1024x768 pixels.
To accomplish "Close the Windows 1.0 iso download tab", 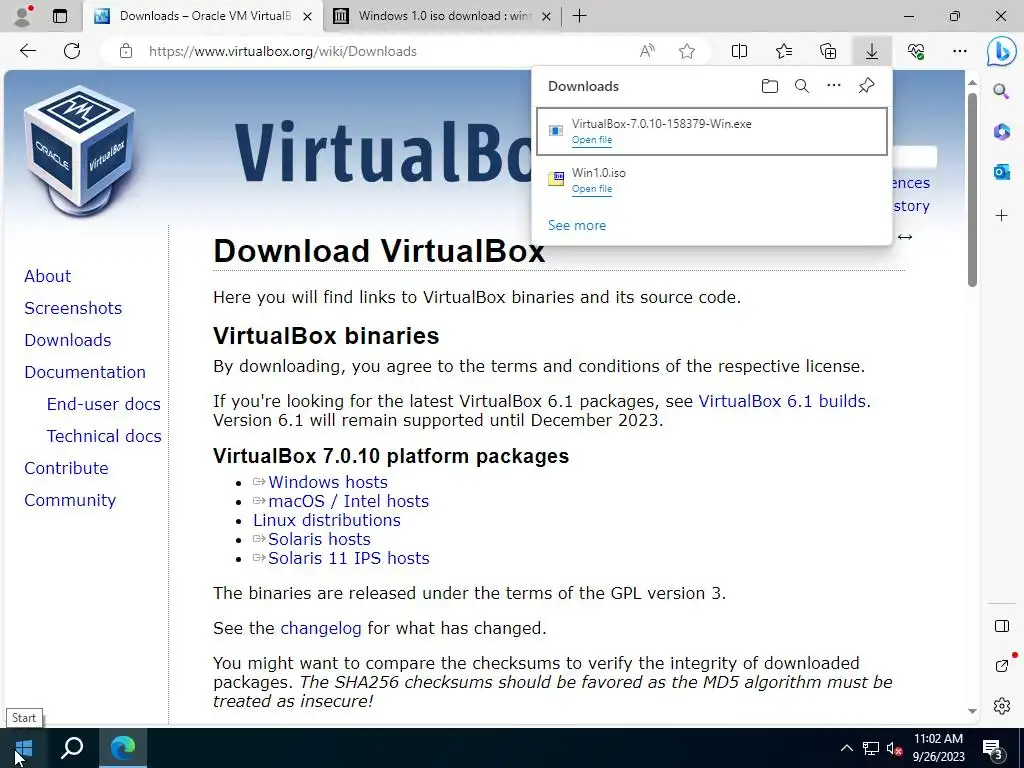I will pos(547,16).
